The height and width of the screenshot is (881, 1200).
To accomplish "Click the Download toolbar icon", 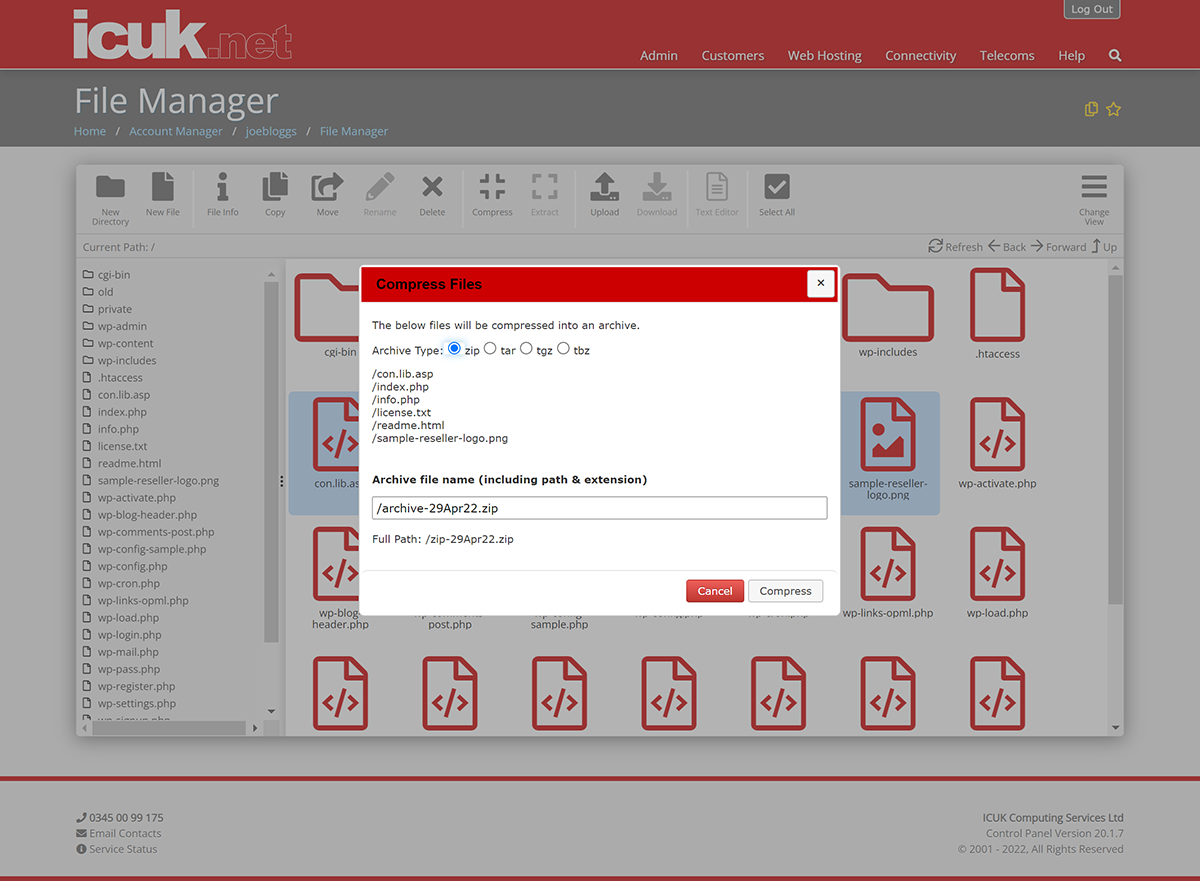I will [x=657, y=187].
